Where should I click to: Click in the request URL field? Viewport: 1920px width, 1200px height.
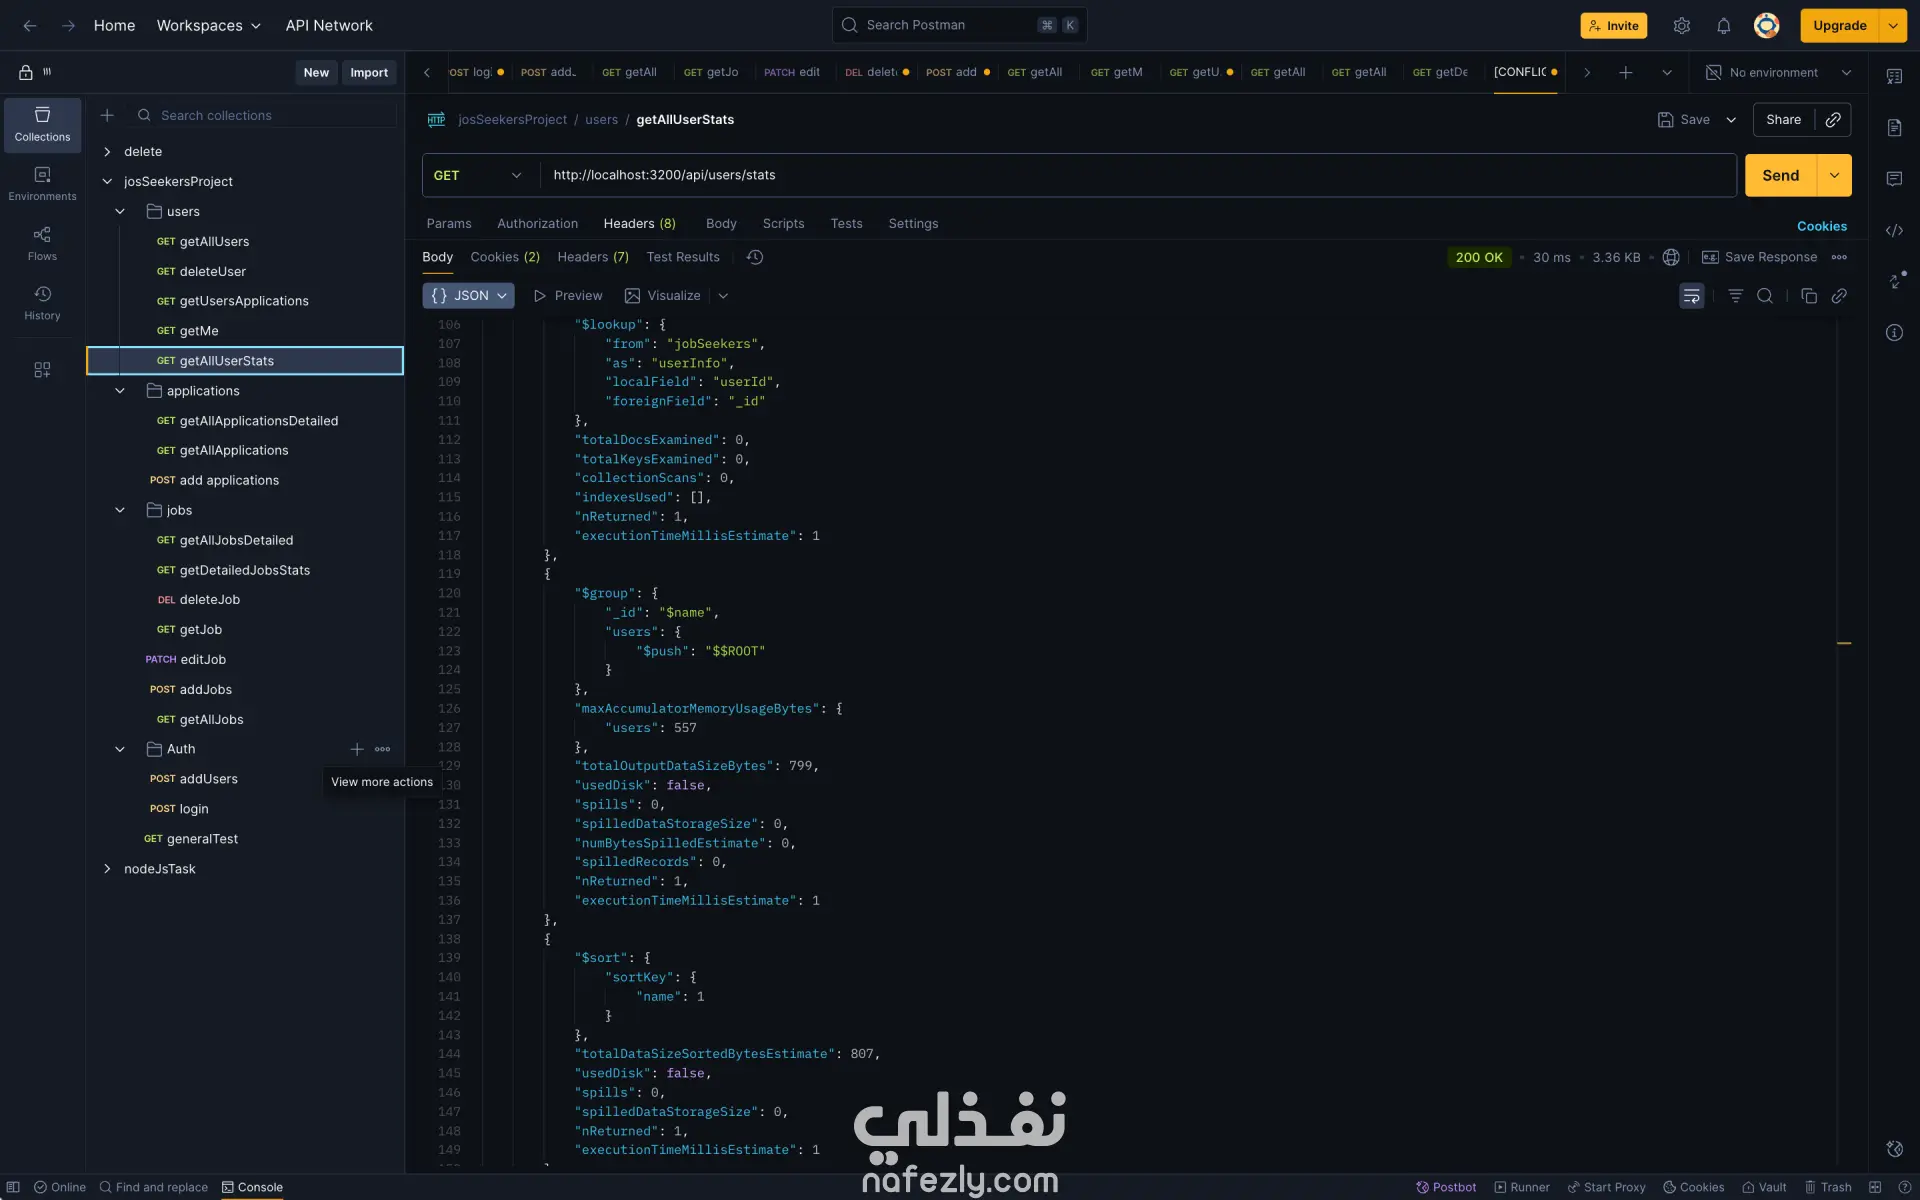(1100, 175)
